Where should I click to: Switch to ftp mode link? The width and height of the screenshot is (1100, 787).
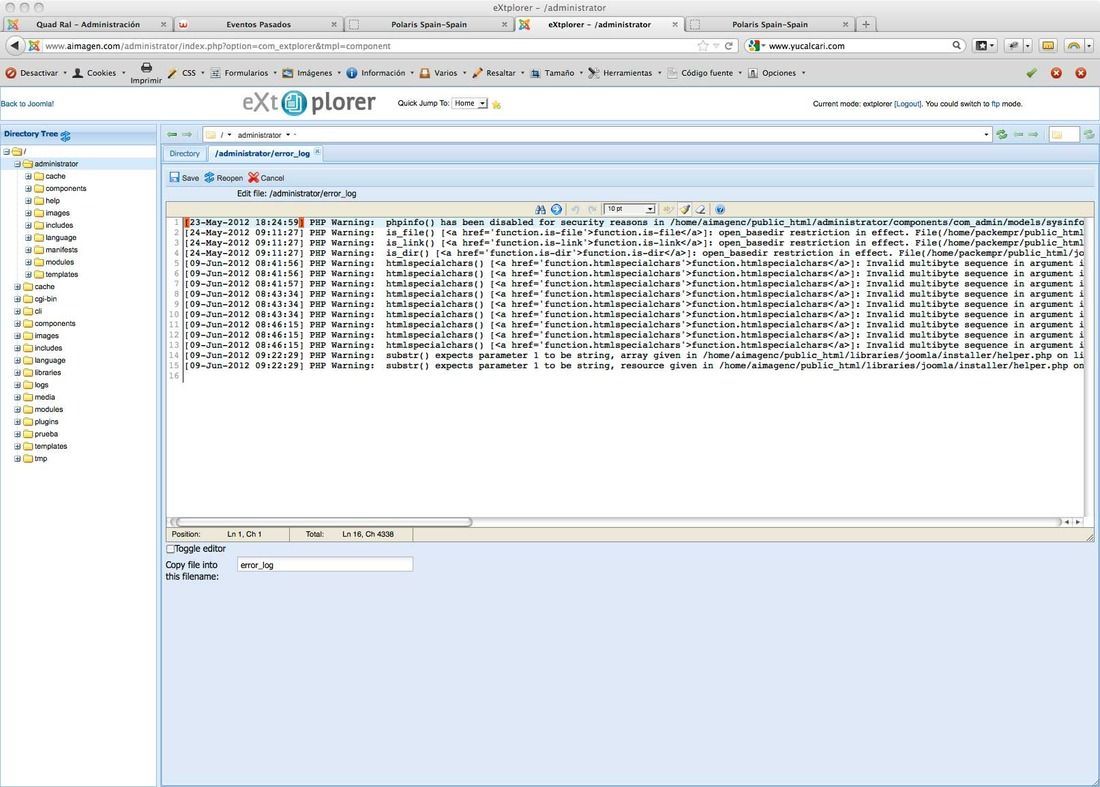[x=995, y=104]
